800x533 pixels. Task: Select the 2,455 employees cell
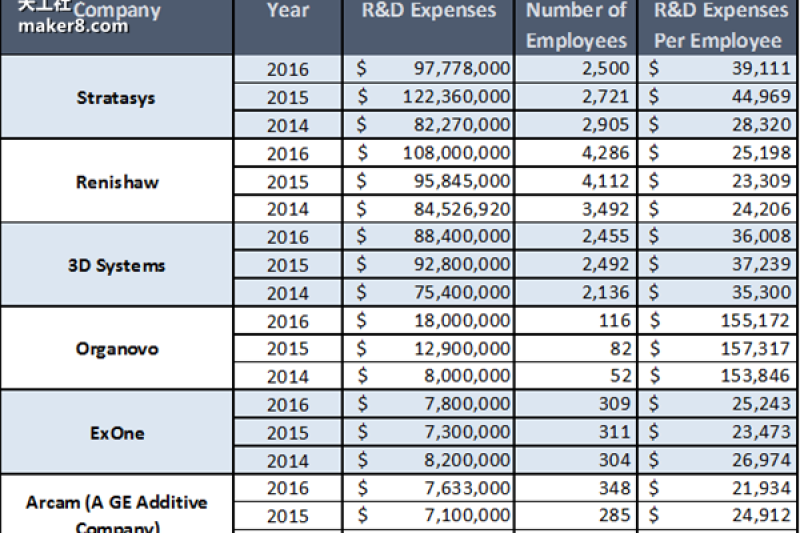(x=576, y=237)
